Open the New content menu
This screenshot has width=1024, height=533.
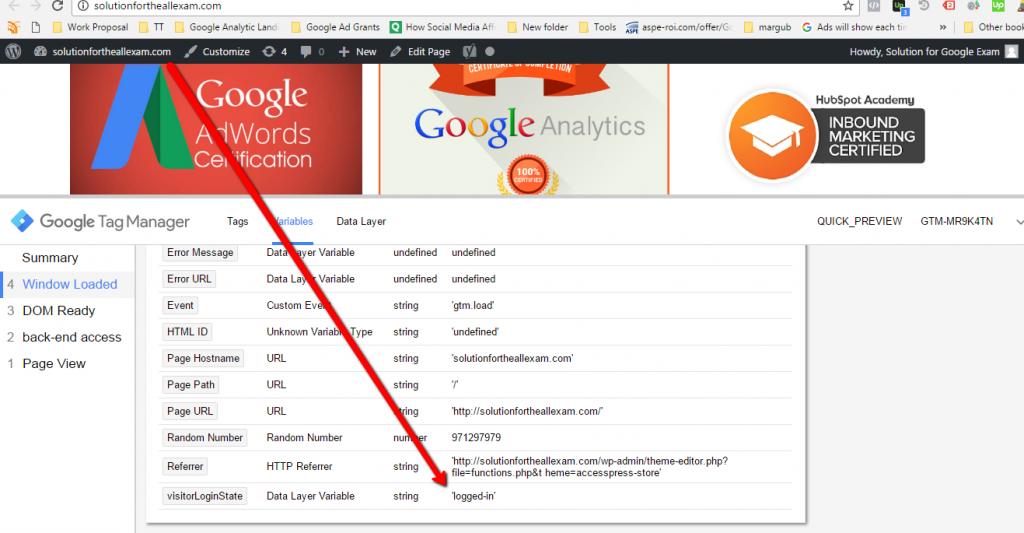pyautogui.click(x=357, y=52)
